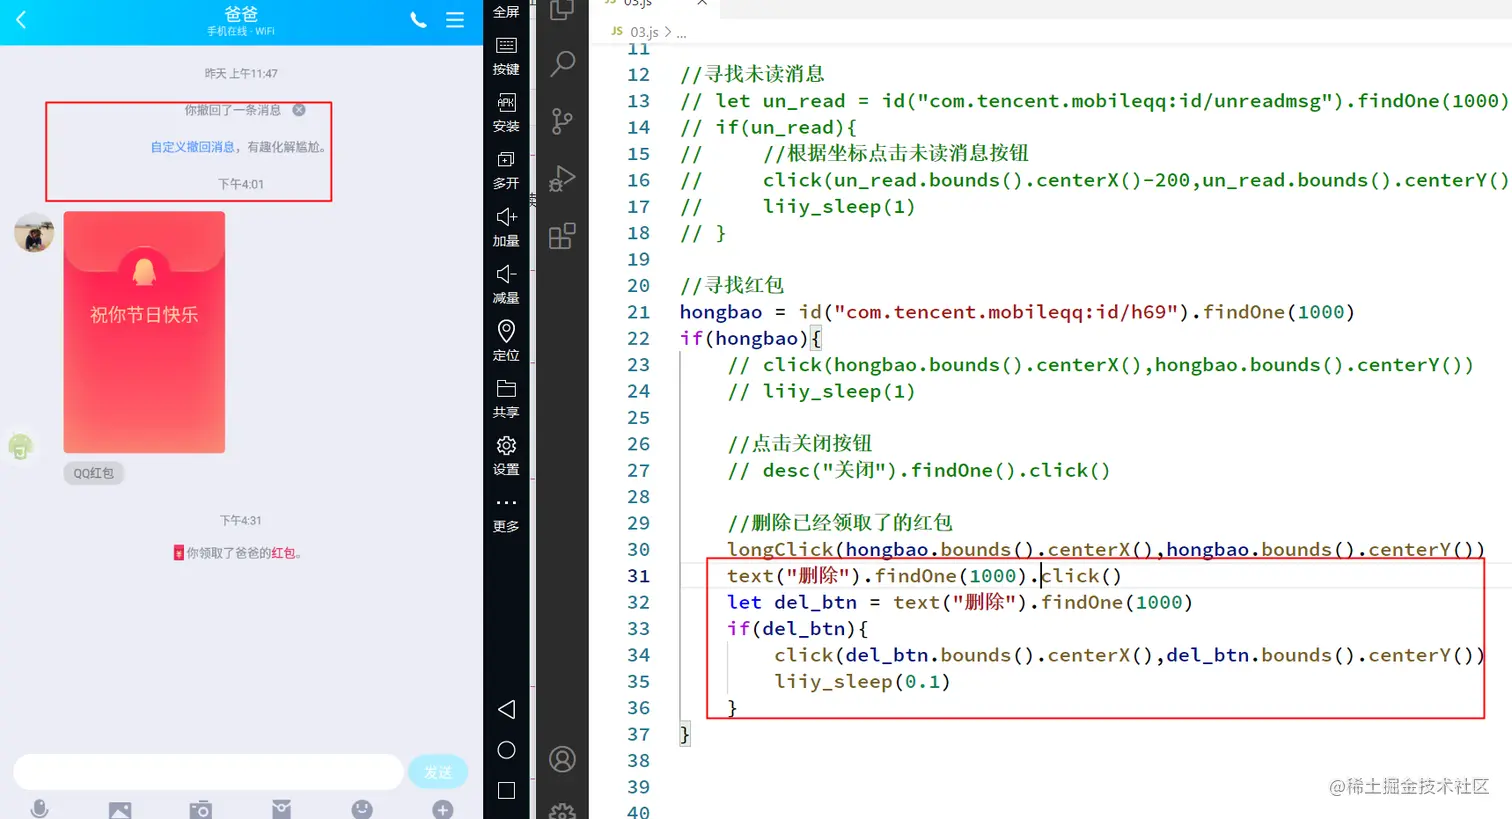Open the VS Code Explorer view
The width and height of the screenshot is (1512, 819).
point(562,10)
